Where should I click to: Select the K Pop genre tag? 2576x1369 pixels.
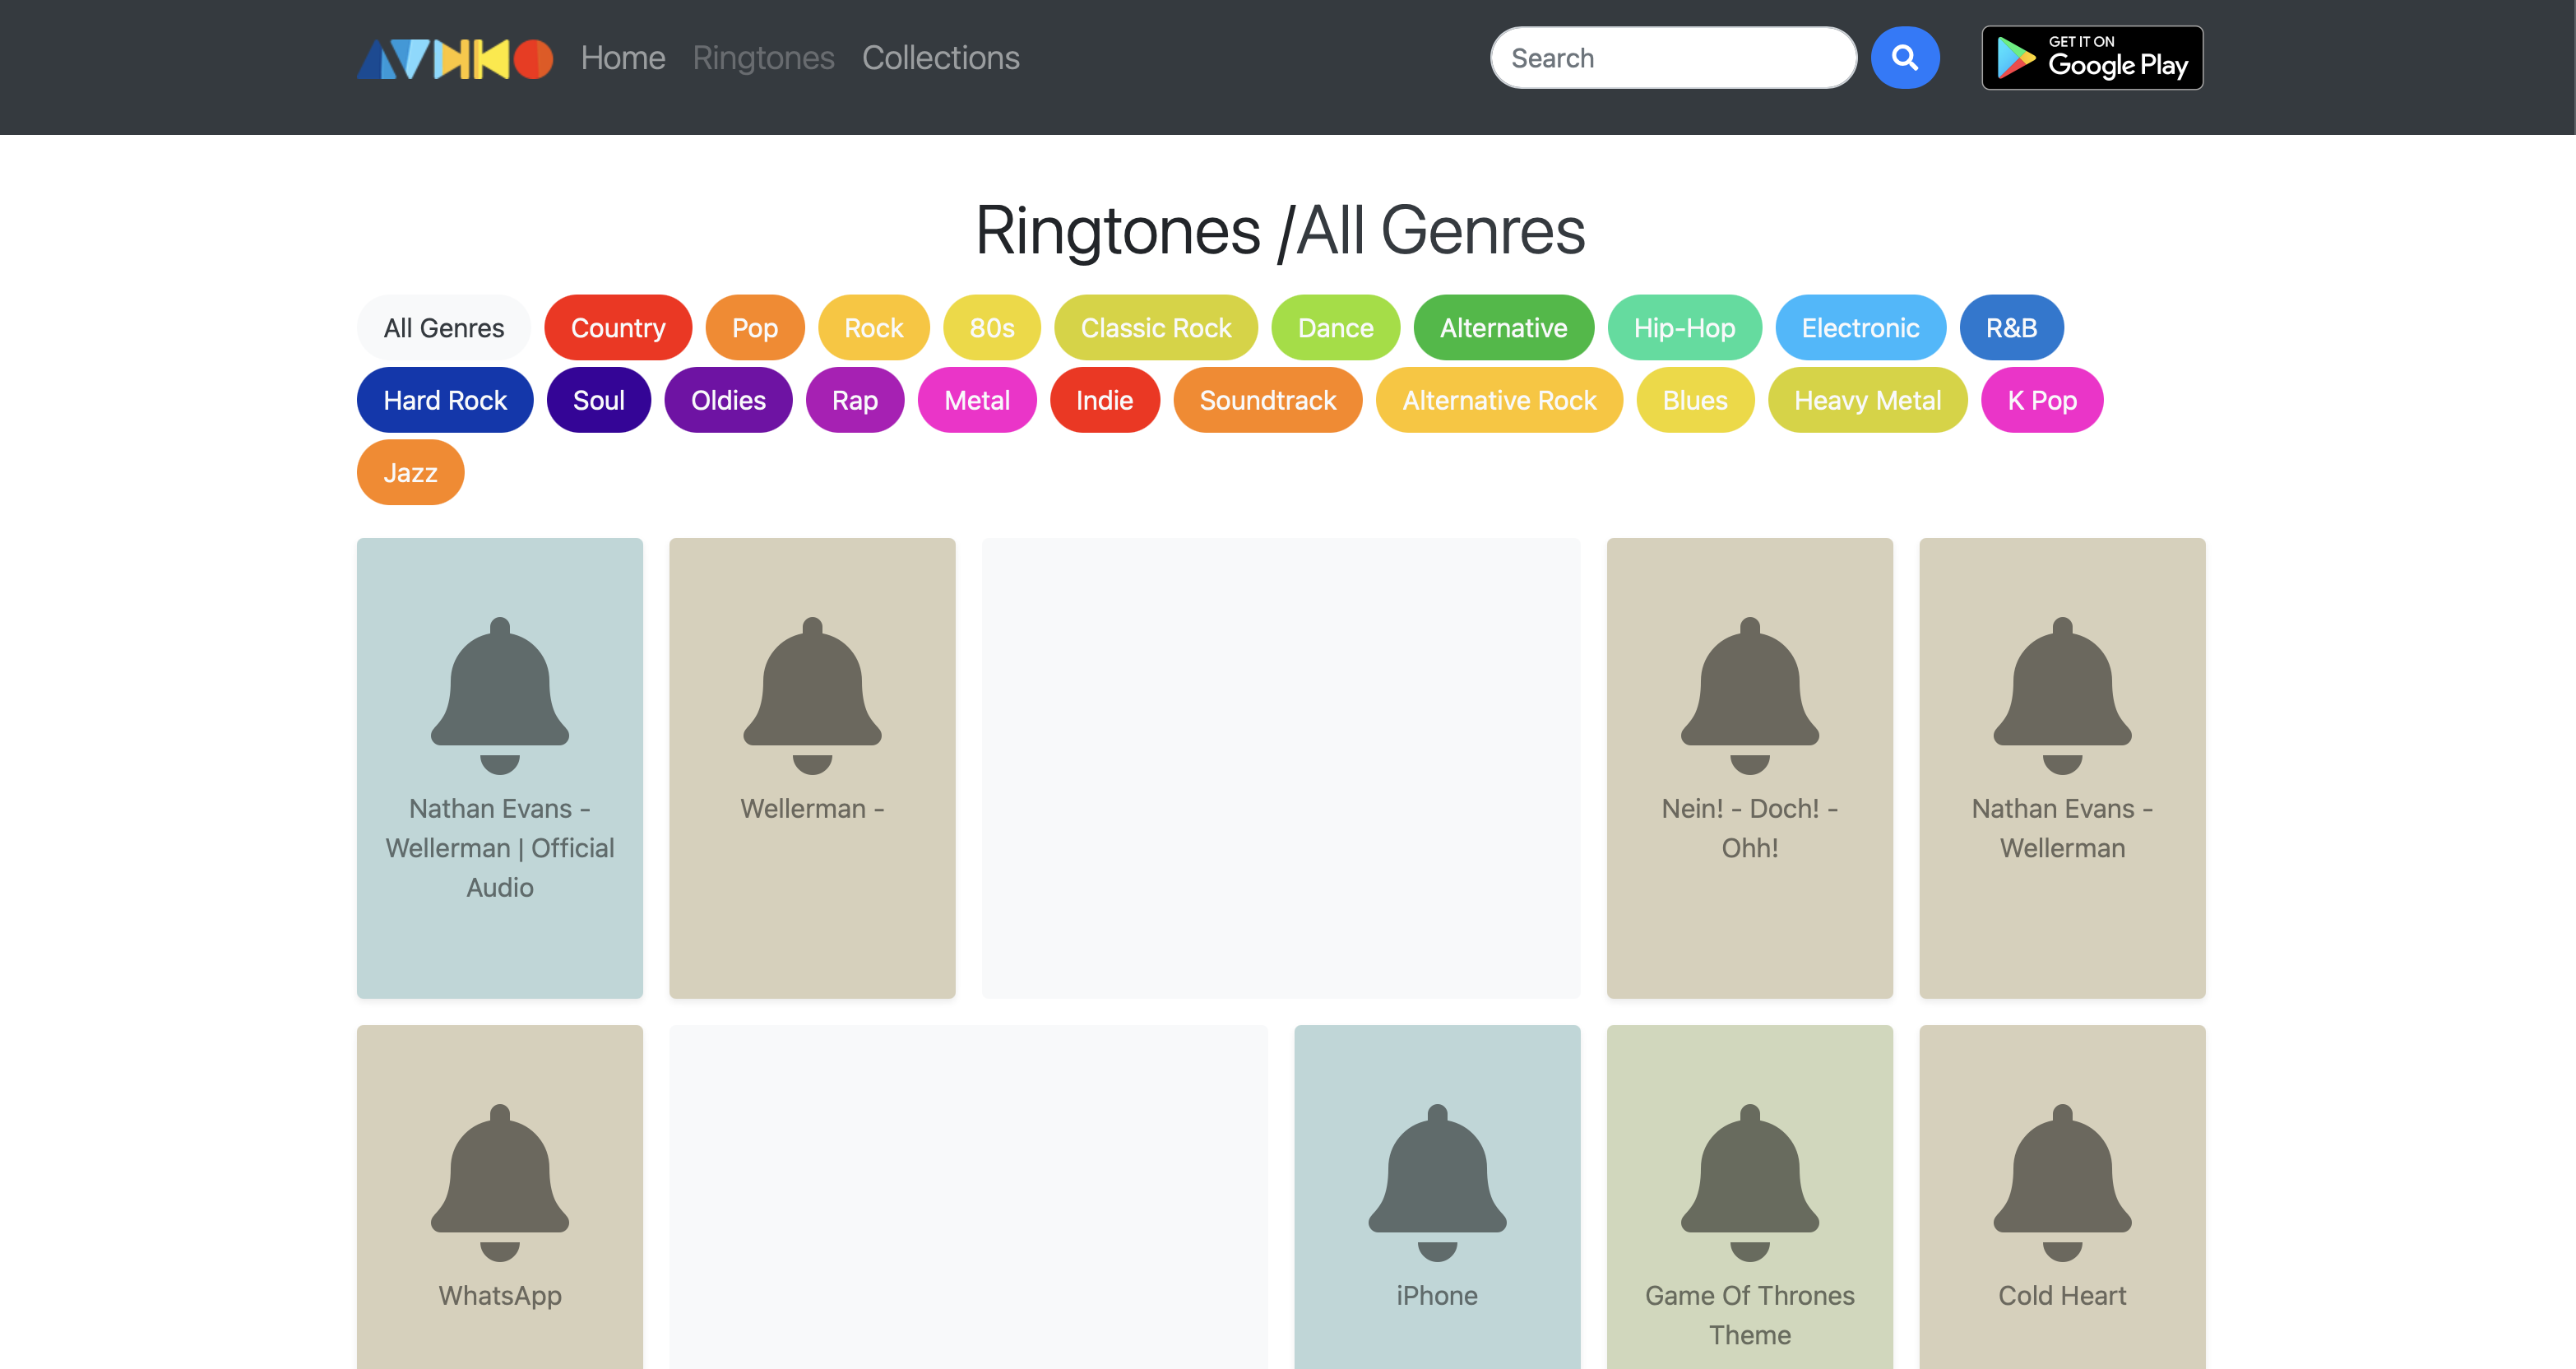(2041, 400)
